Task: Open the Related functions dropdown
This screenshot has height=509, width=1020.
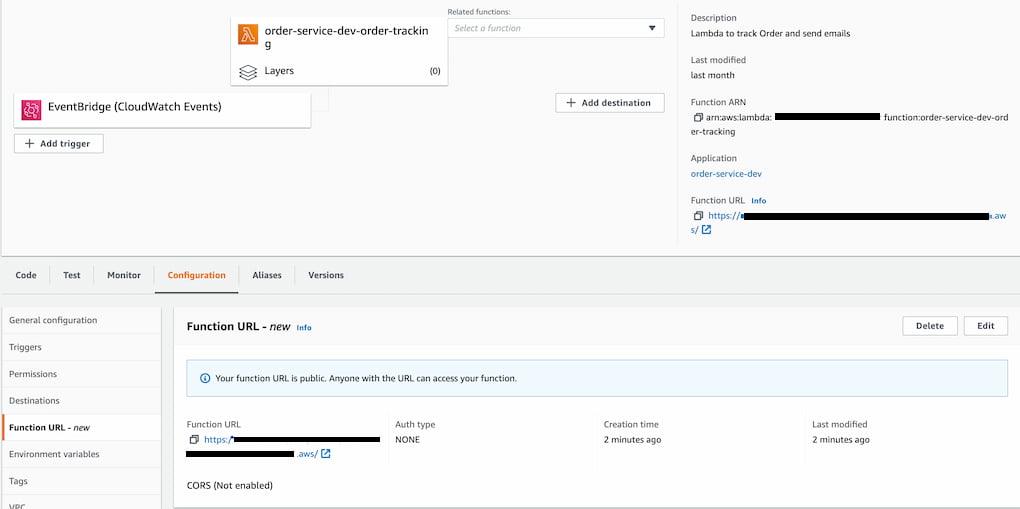Action: (556, 28)
